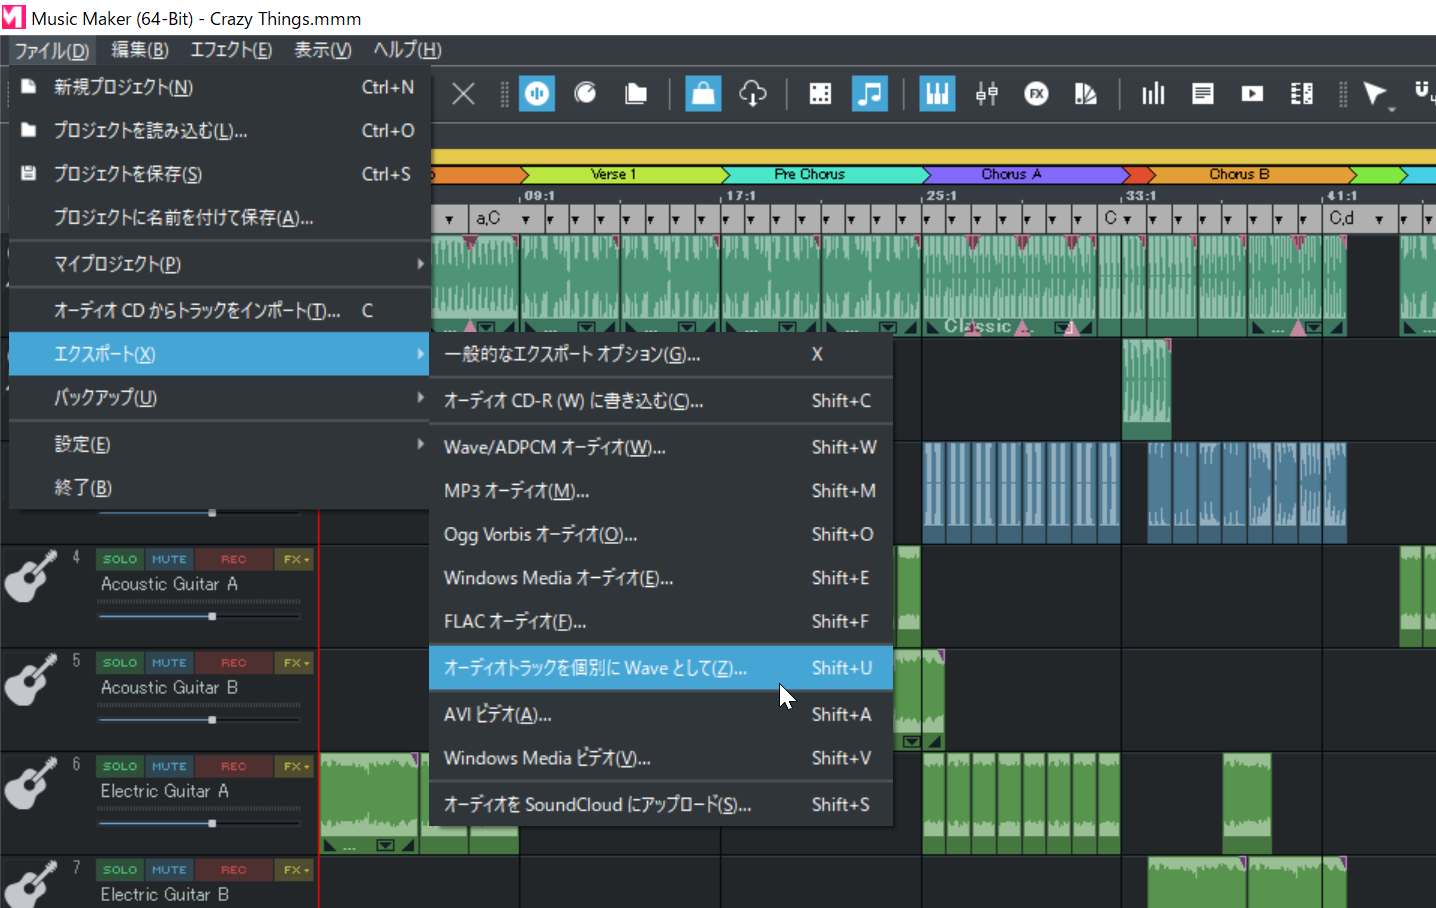Click the cloud download icon

pyautogui.click(x=753, y=94)
